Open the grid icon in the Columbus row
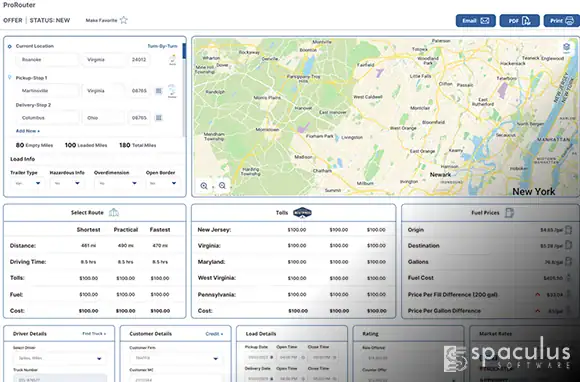This screenshot has height=382, width=580. tap(159, 118)
